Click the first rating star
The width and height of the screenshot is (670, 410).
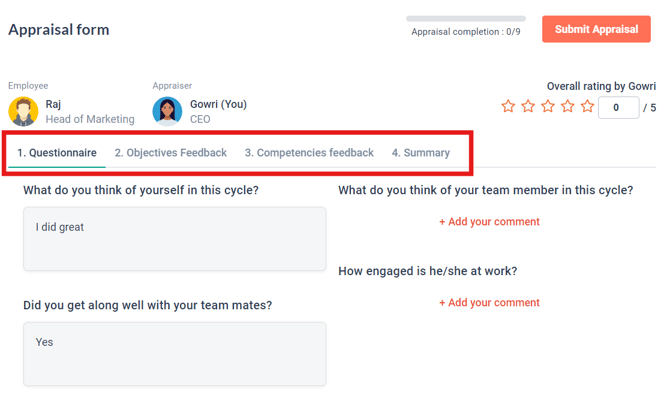[508, 106]
